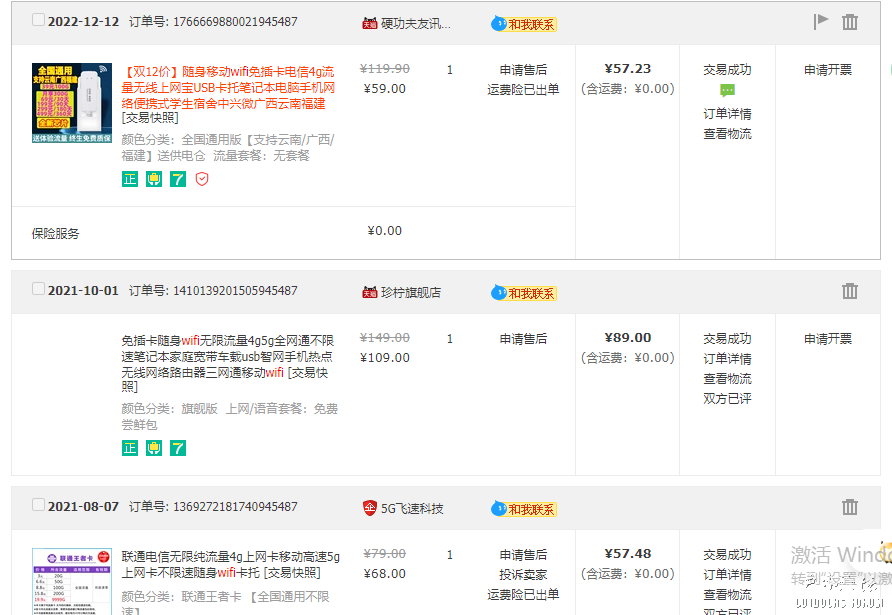Image resolution: width=892 pixels, height=615 pixels.
Task: Select the 2022-12-12 order checkbox
Action: point(39,20)
